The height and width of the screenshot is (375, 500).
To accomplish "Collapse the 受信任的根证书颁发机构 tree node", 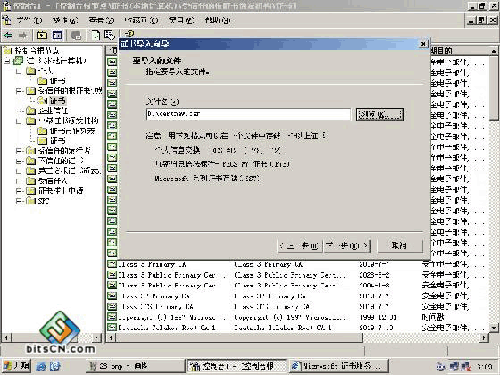I will click(19, 91).
